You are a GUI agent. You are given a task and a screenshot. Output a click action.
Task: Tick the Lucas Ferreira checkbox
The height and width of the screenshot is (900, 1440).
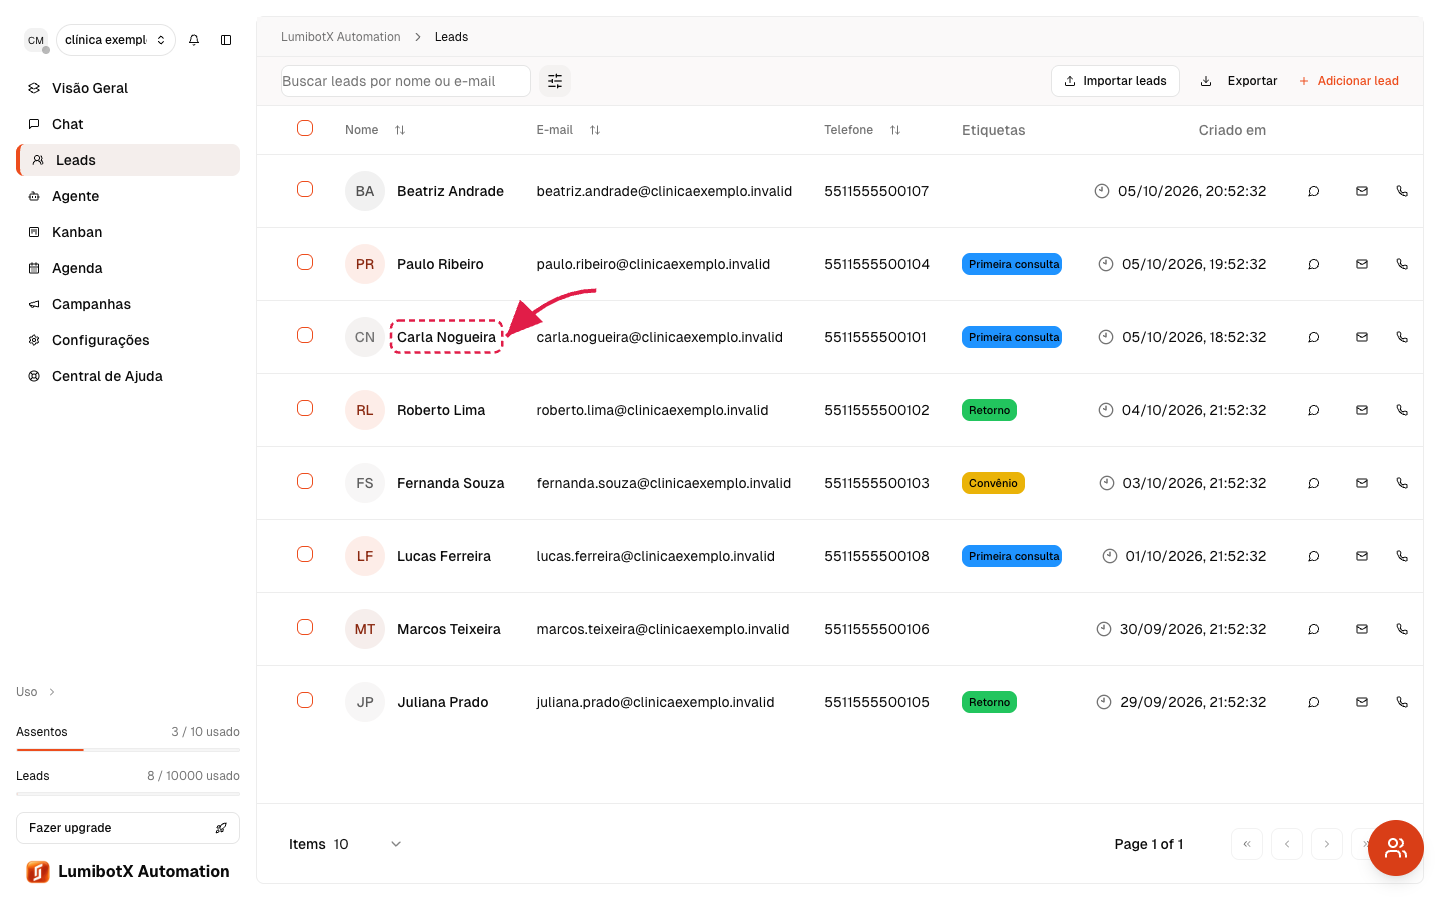tap(305, 554)
